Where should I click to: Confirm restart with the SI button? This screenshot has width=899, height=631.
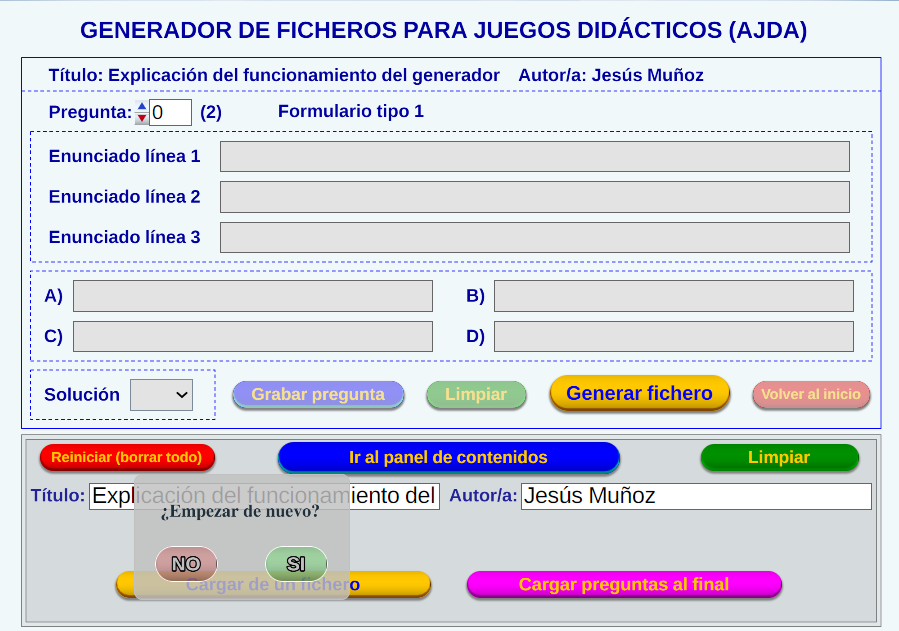296,564
